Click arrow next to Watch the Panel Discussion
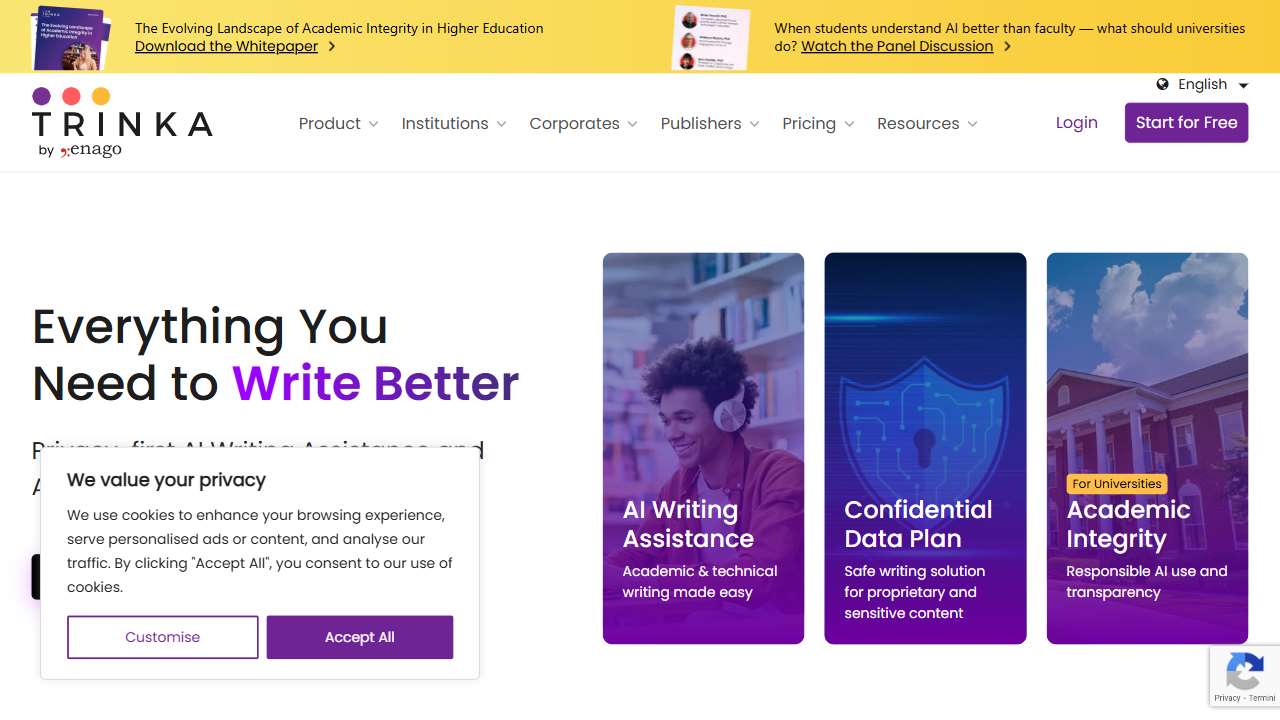 pos(1007,46)
